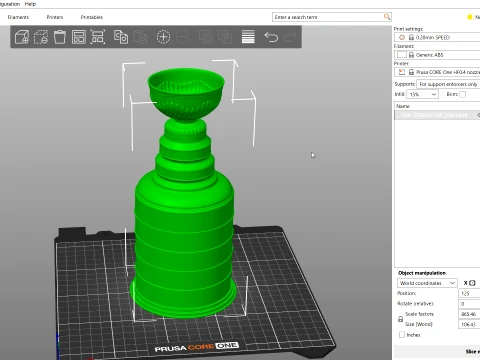Undo the last action with the arrow icon
Viewport: 480px width, 360px height.
pyautogui.click(x=271, y=37)
